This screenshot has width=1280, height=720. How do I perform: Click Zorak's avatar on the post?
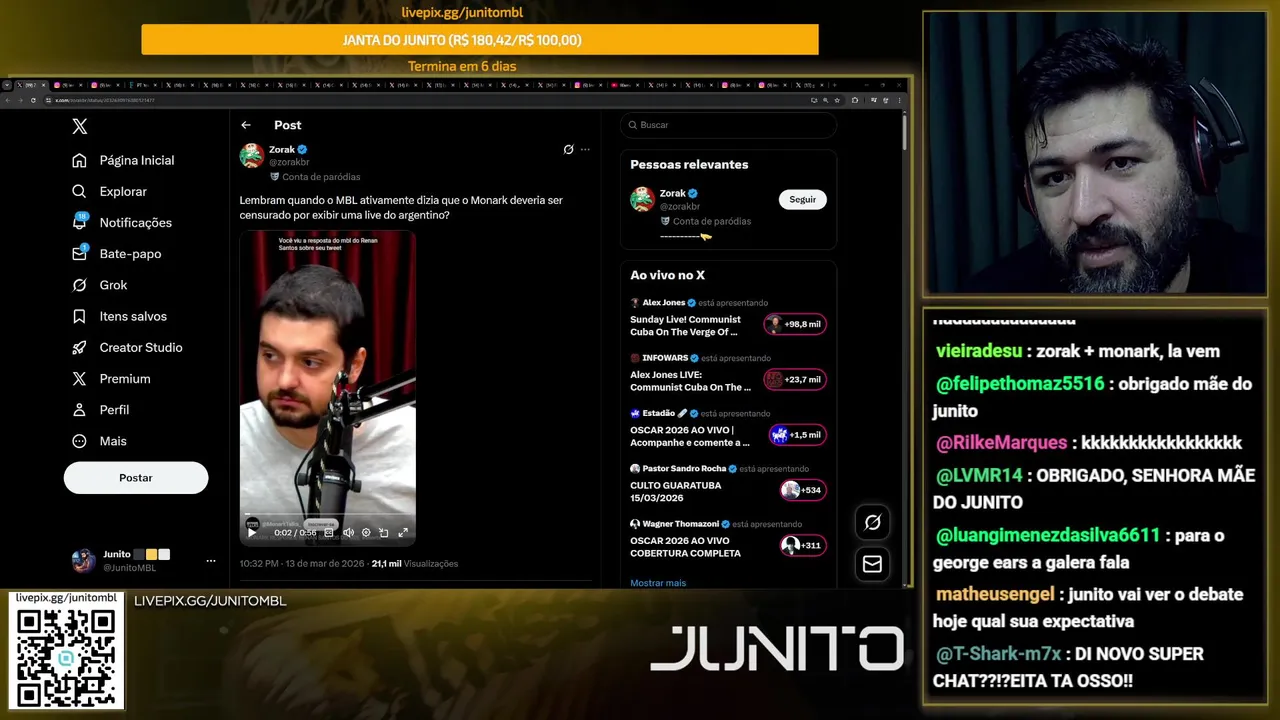click(252, 155)
